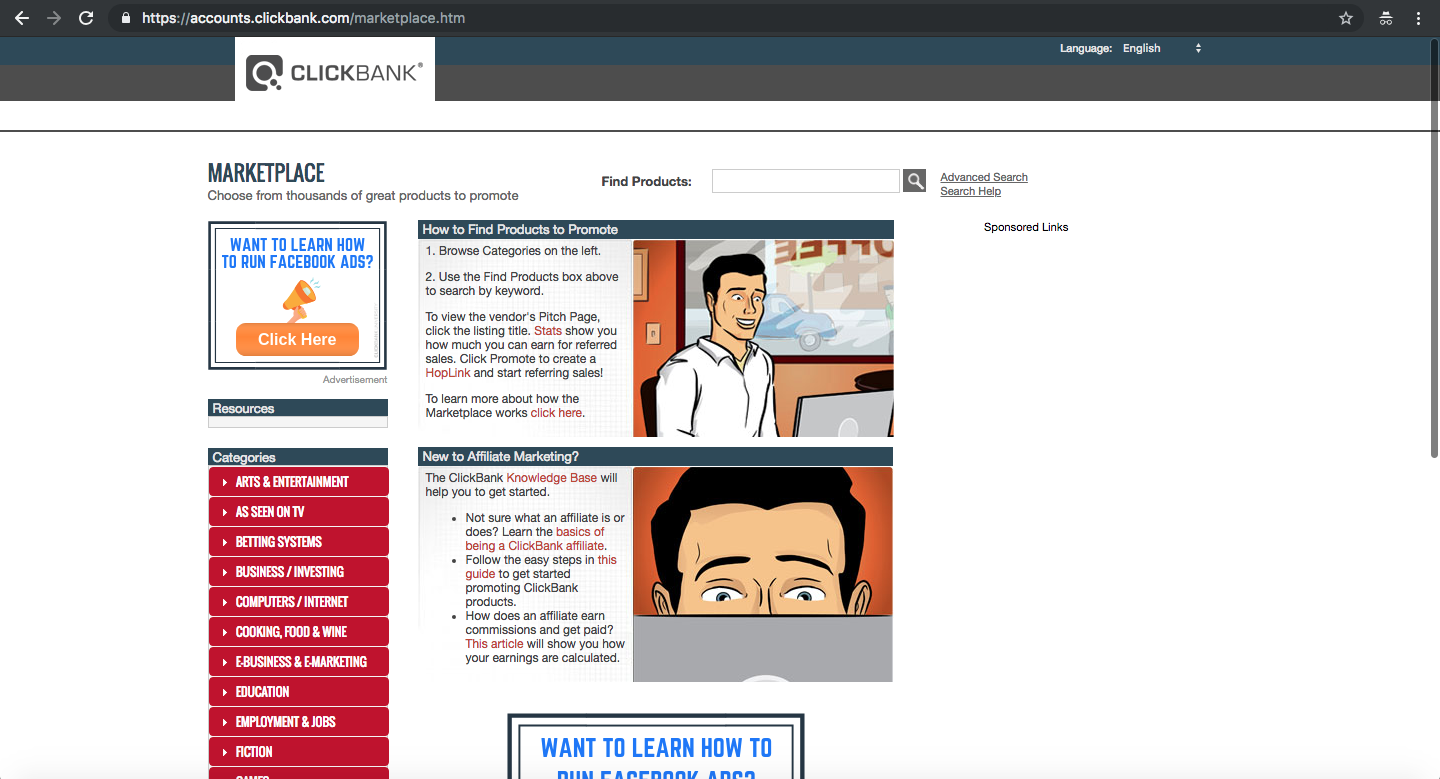Open the Knowledge Base link
The image size is (1440, 779).
click(552, 478)
